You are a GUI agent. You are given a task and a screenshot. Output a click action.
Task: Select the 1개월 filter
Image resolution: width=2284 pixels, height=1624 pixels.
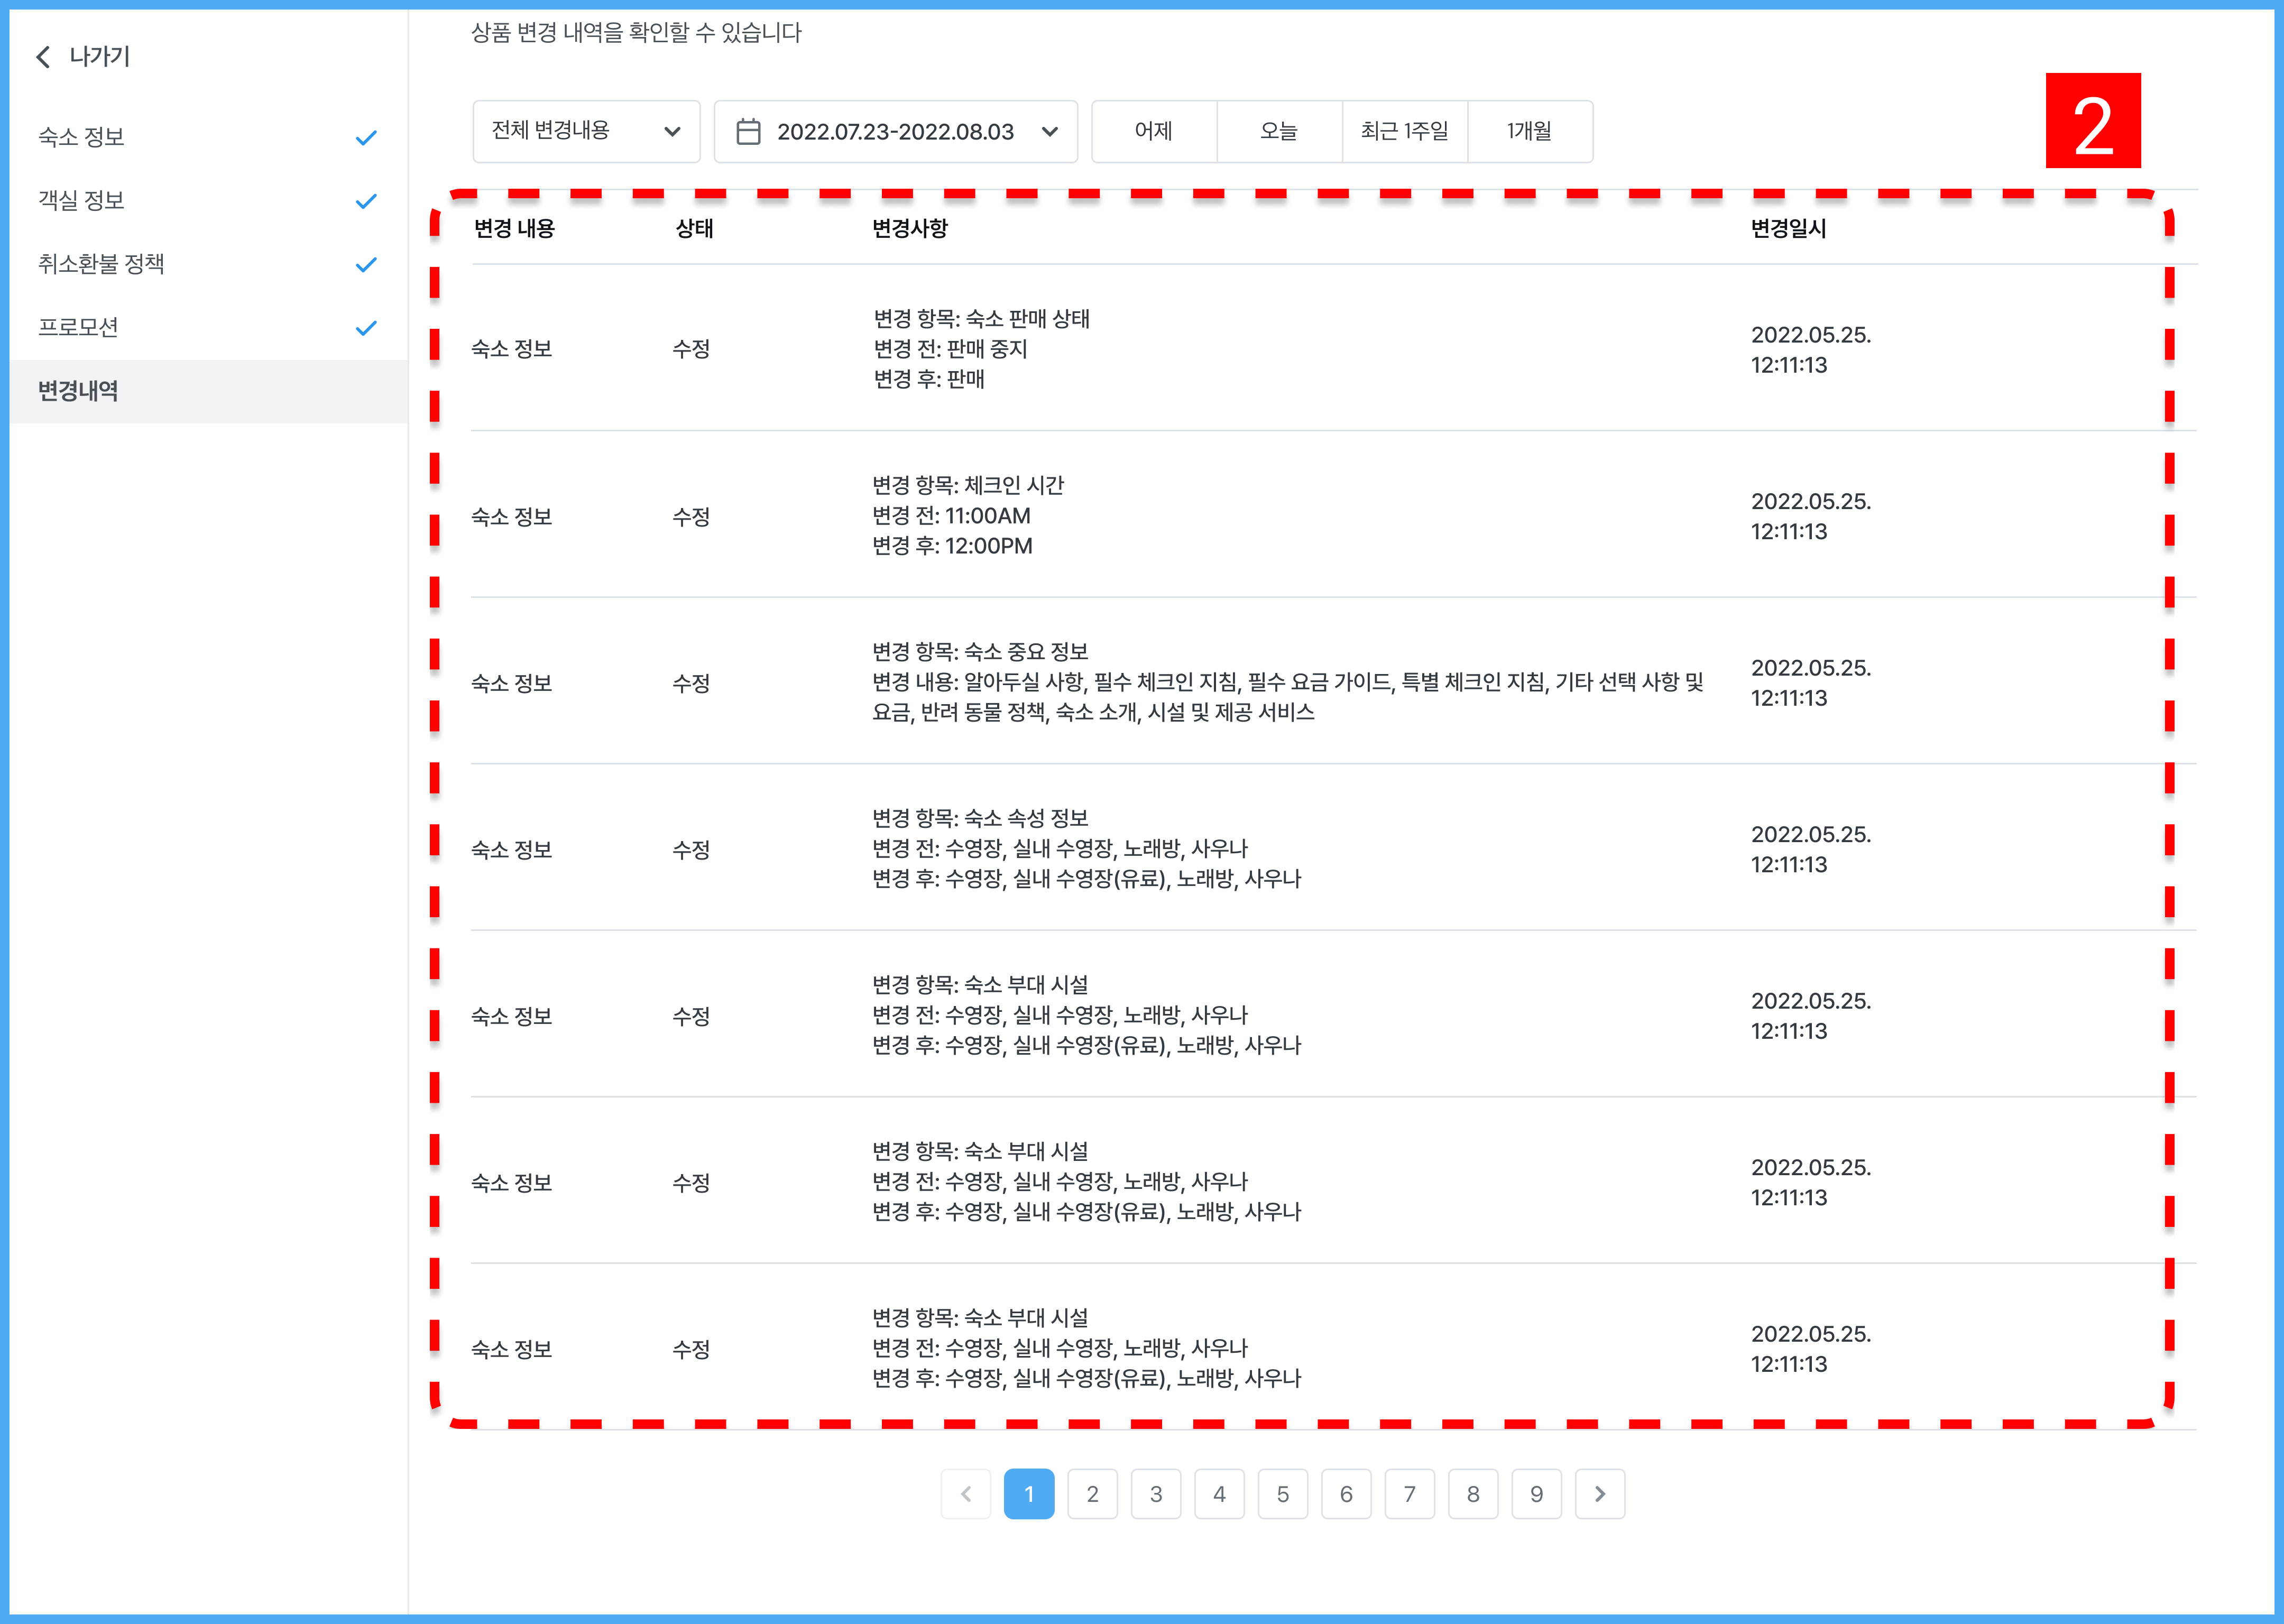coord(1529,131)
